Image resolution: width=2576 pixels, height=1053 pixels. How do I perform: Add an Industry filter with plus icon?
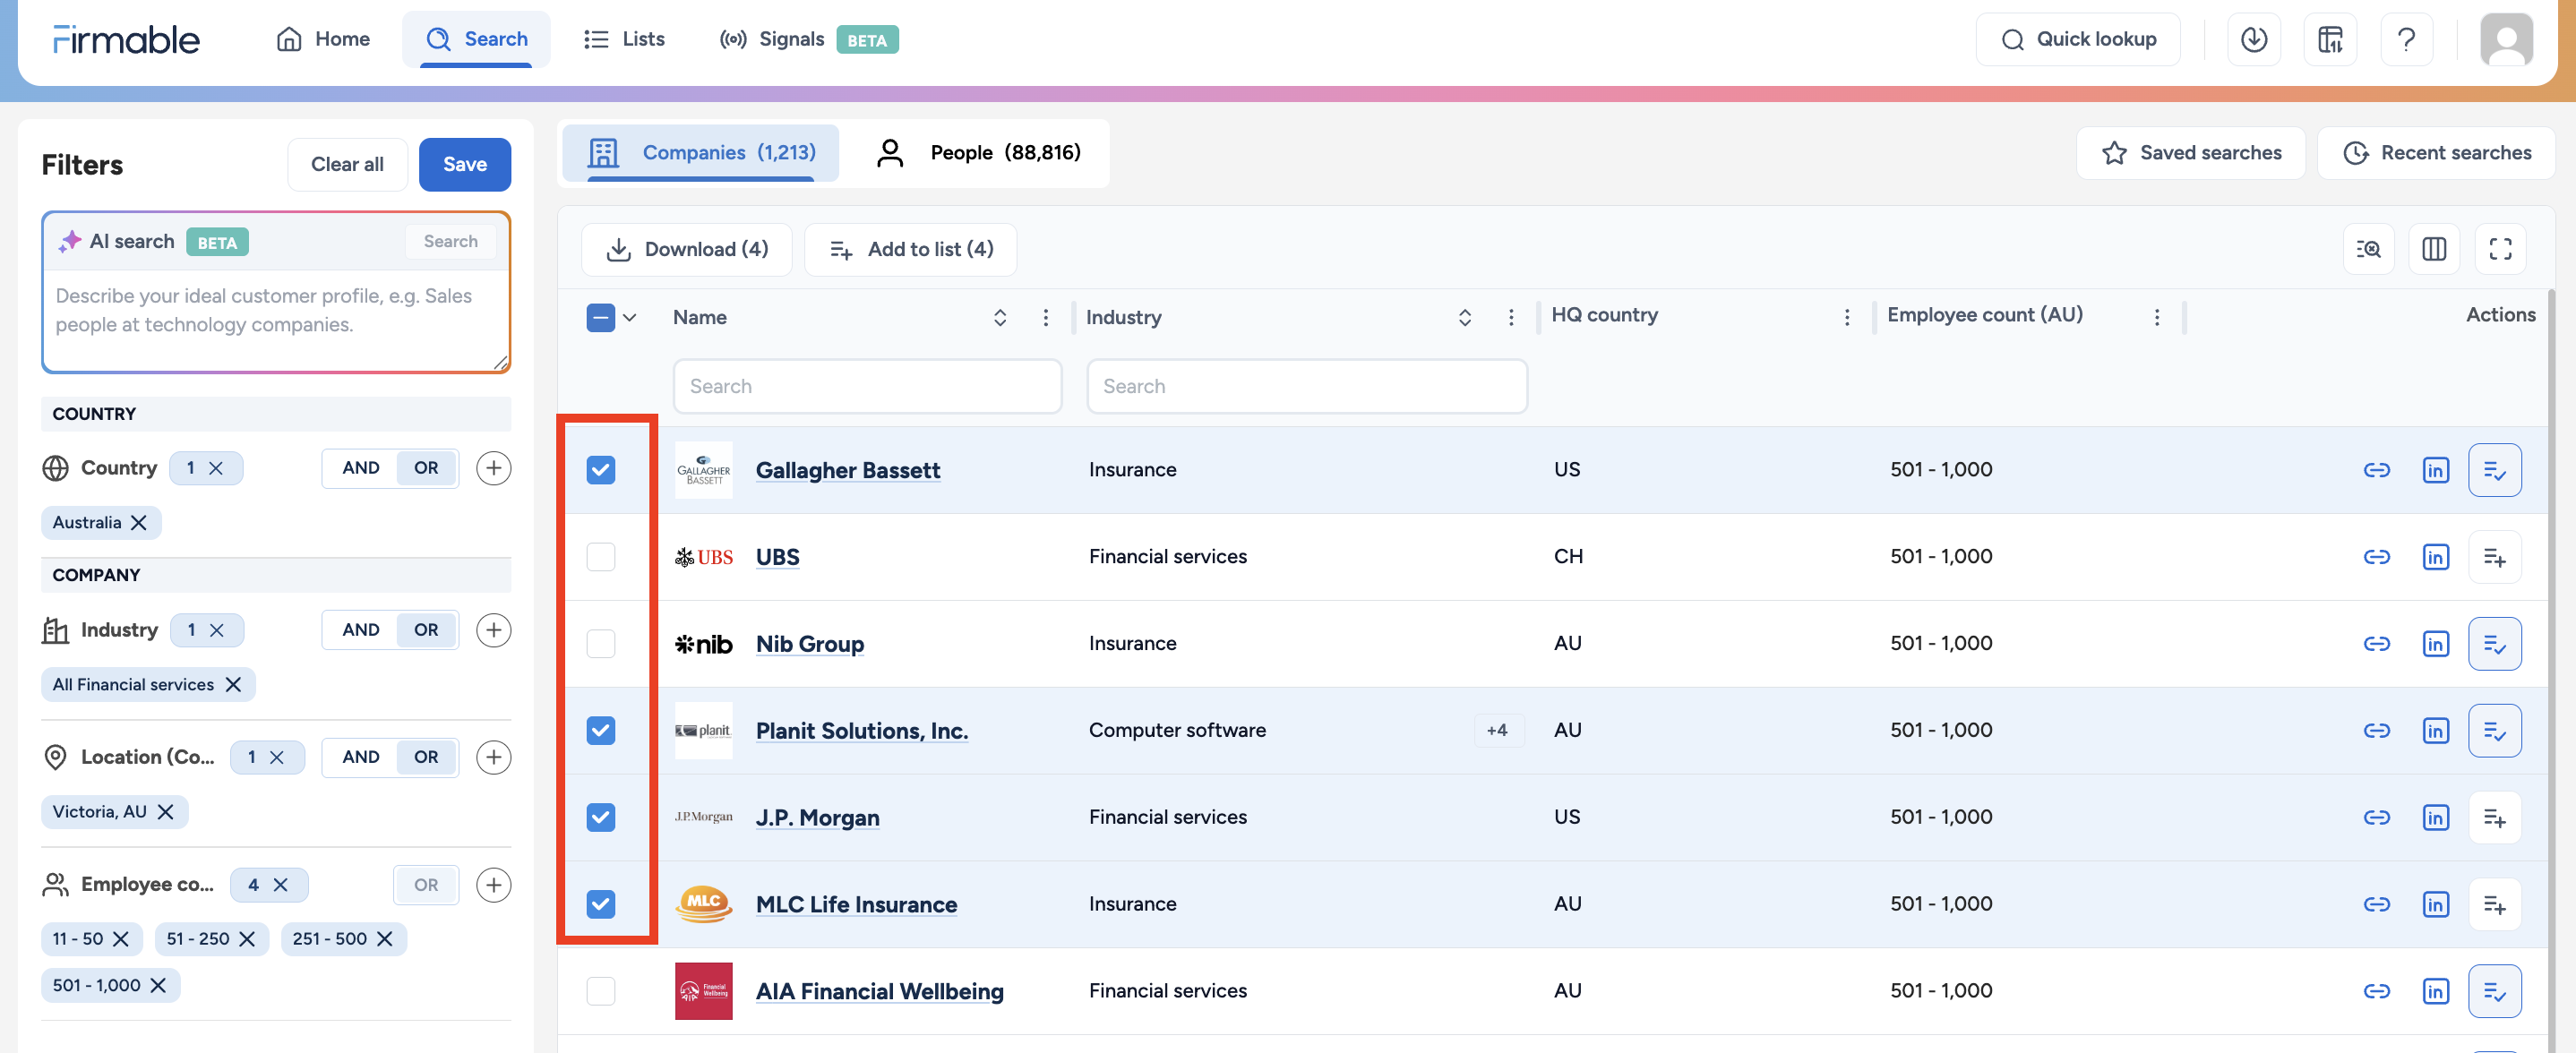click(x=493, y=630)
